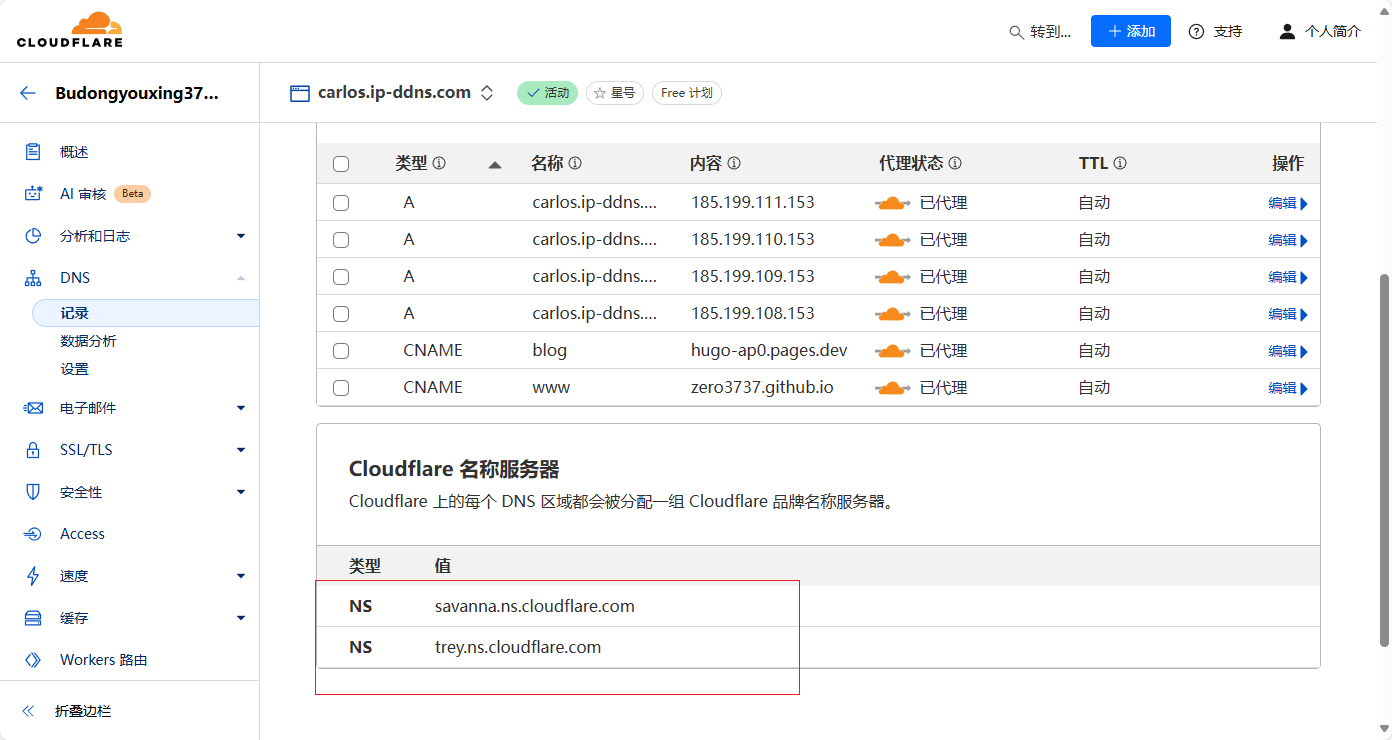This screenshot has width=1392, height=740.
Task: Click the proxy cloud icon for blog record
Action: pos(892,351)
